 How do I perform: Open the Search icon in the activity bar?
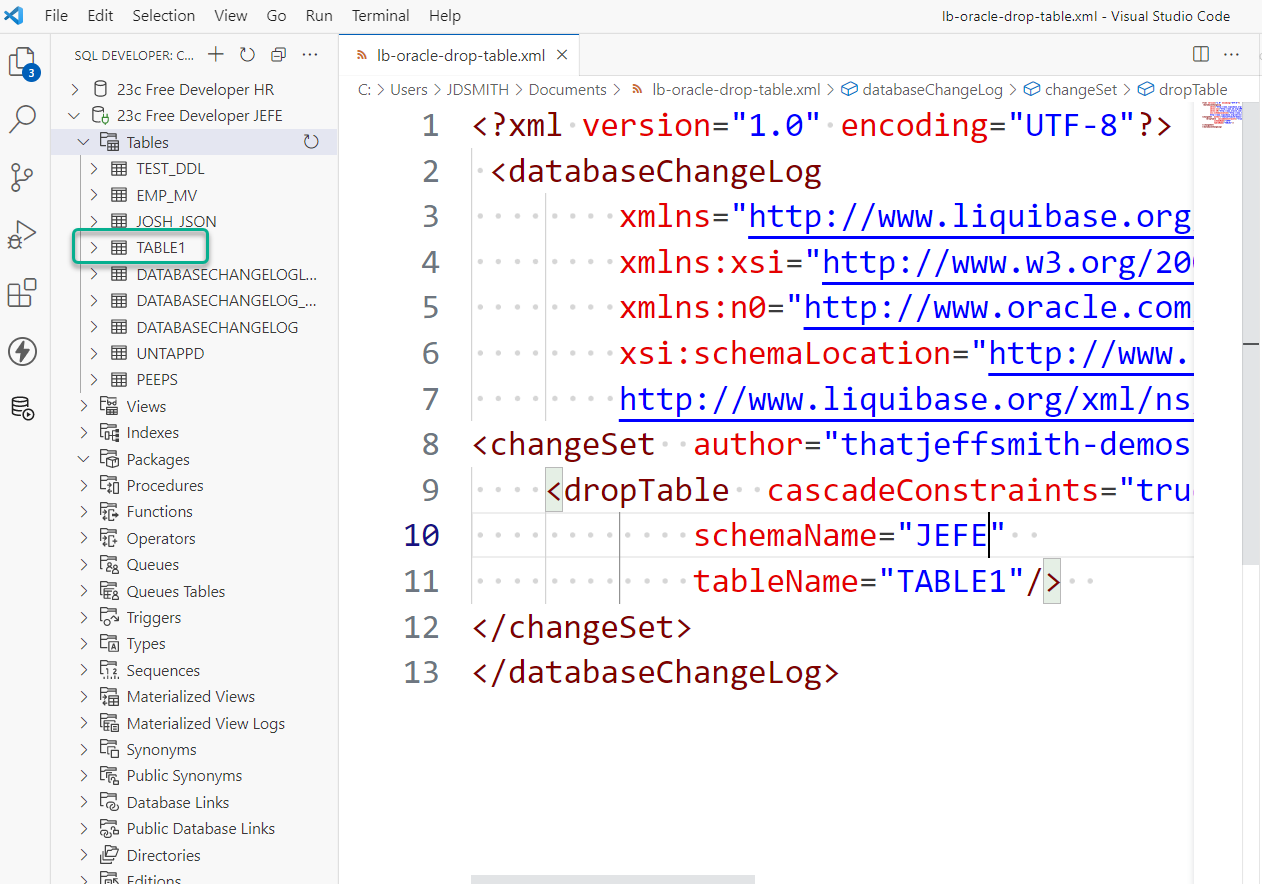point(22,119)
